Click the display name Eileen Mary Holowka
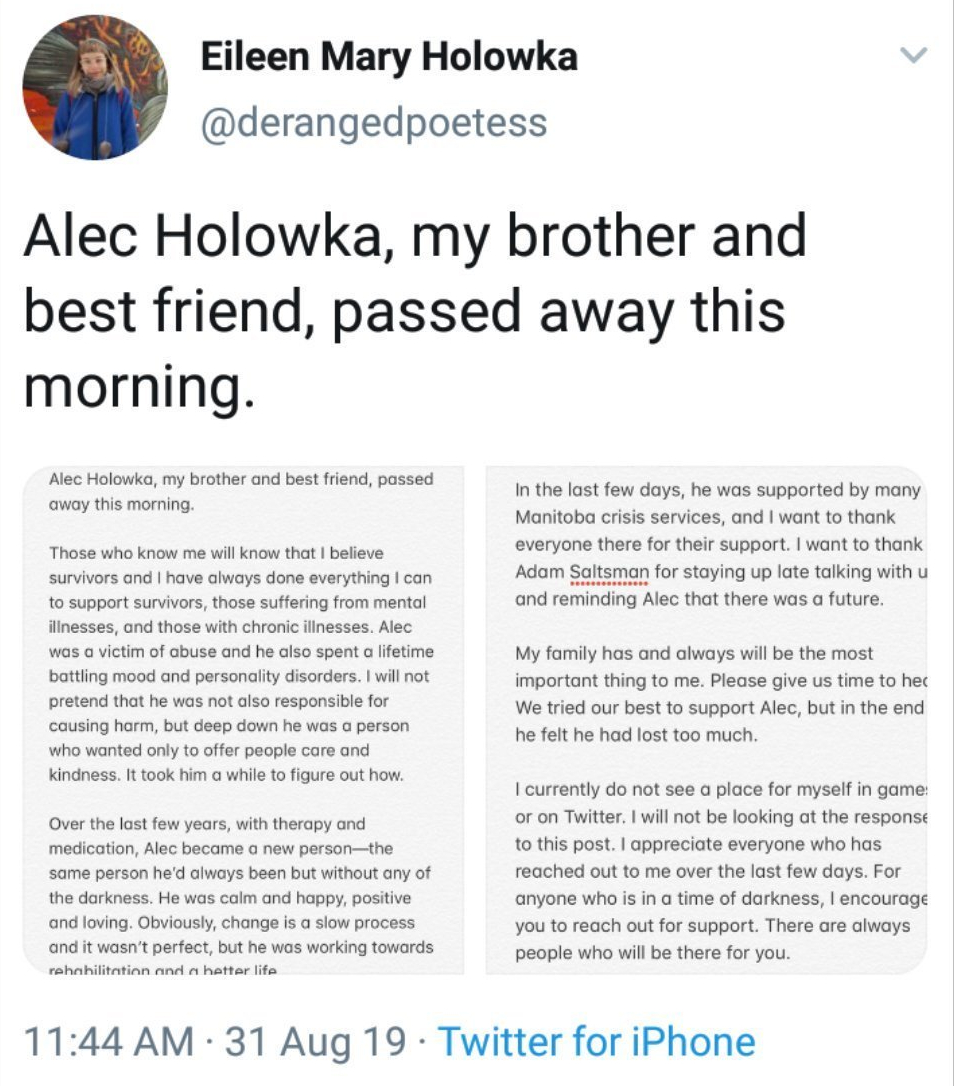This screenshot has width=954, height=1086. click(x=389, y=57)
